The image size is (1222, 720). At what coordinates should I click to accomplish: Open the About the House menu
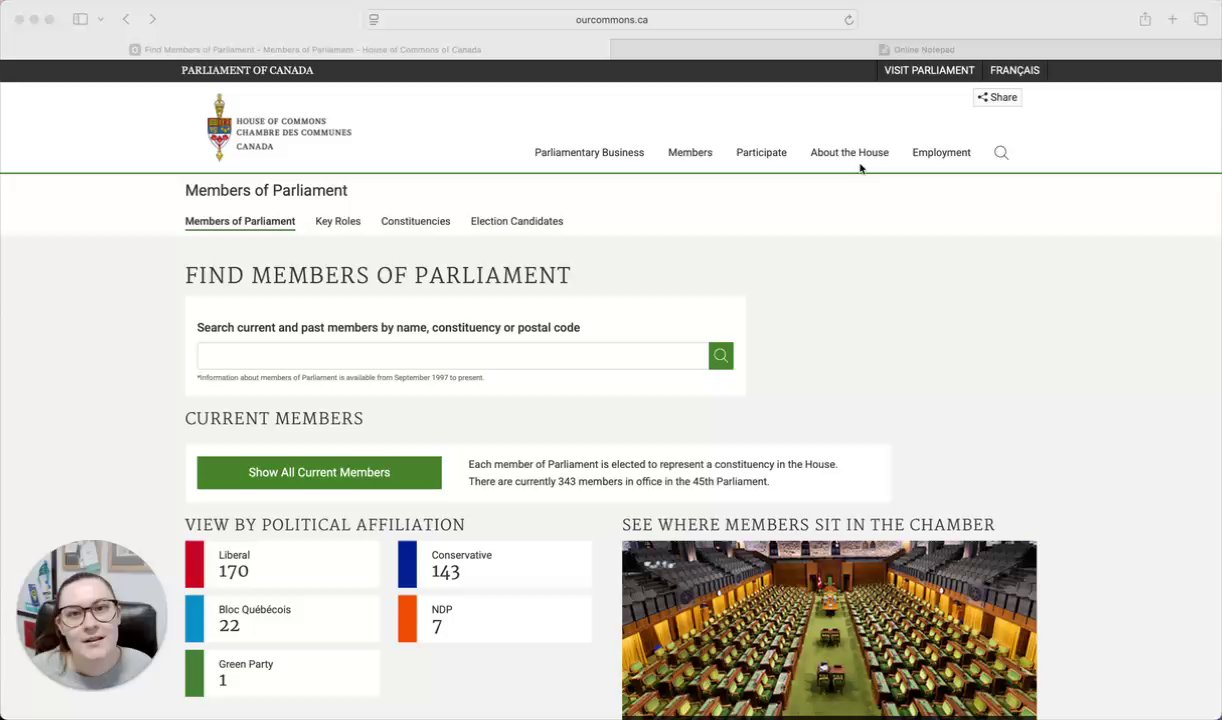pos(849,152)
